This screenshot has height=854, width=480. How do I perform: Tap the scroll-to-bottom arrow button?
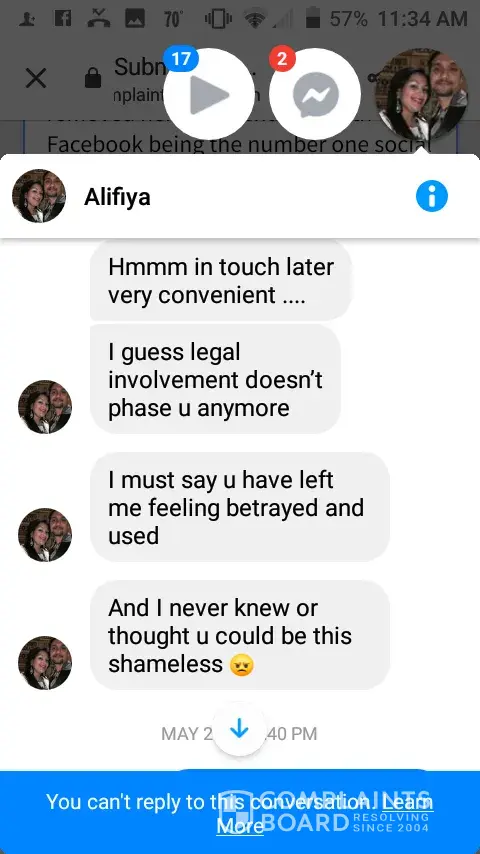(x=239, y=731)
